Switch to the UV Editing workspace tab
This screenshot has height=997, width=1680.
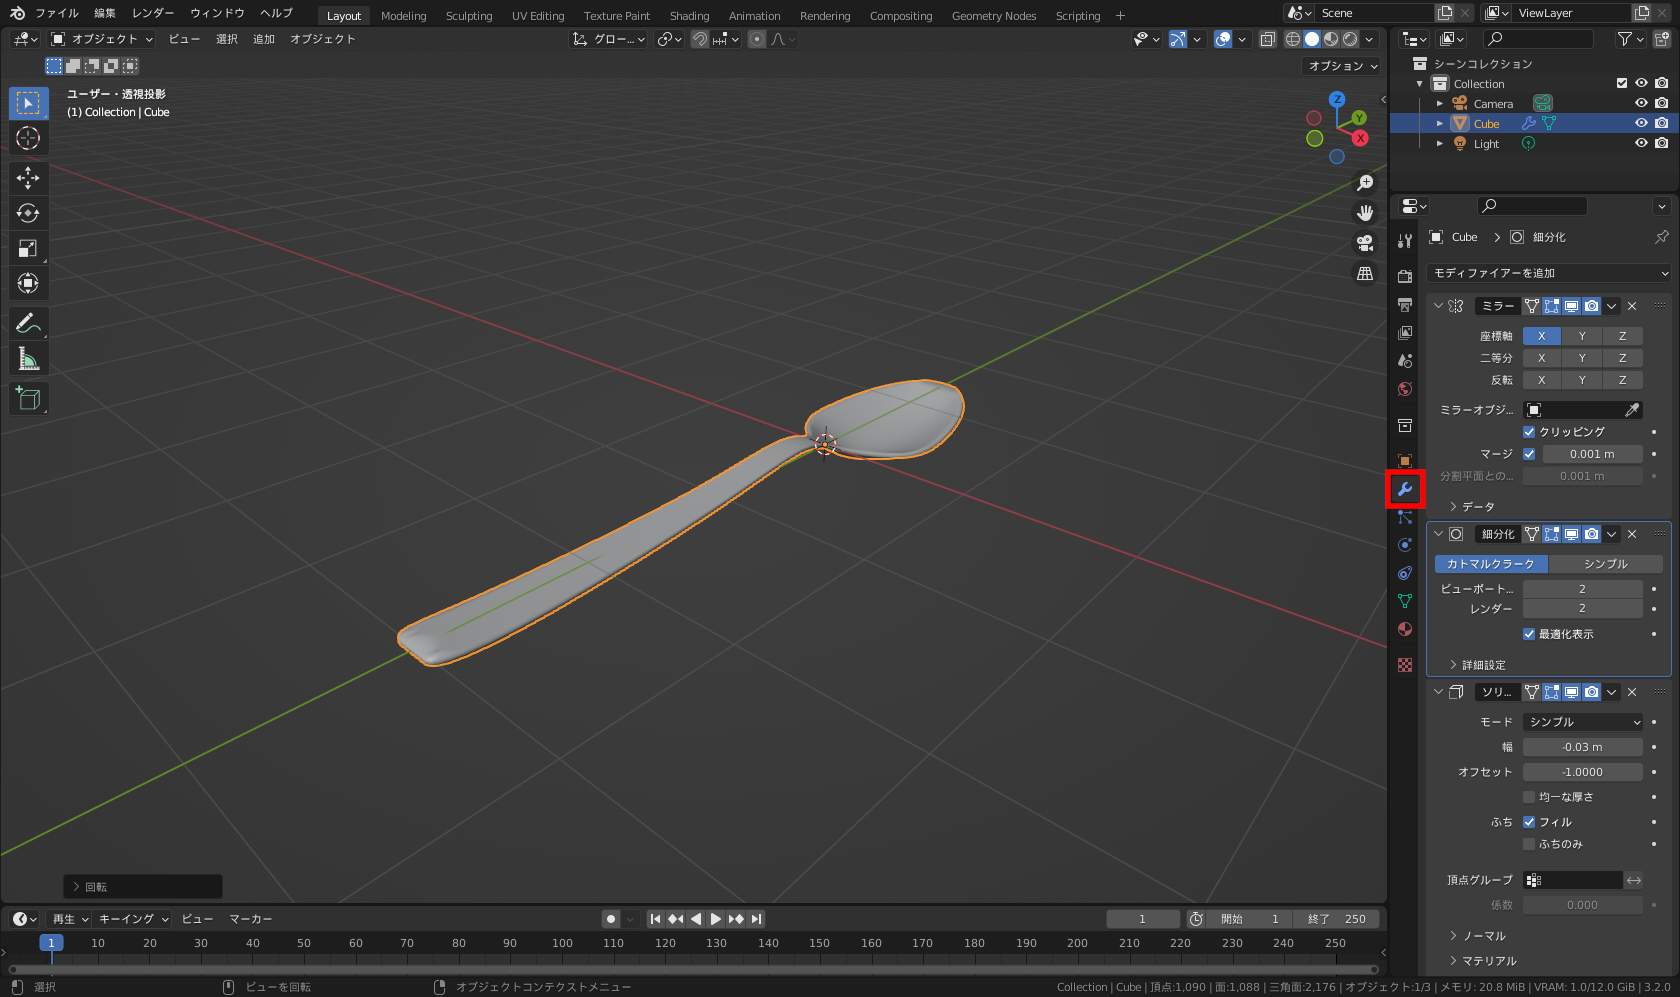538,16
